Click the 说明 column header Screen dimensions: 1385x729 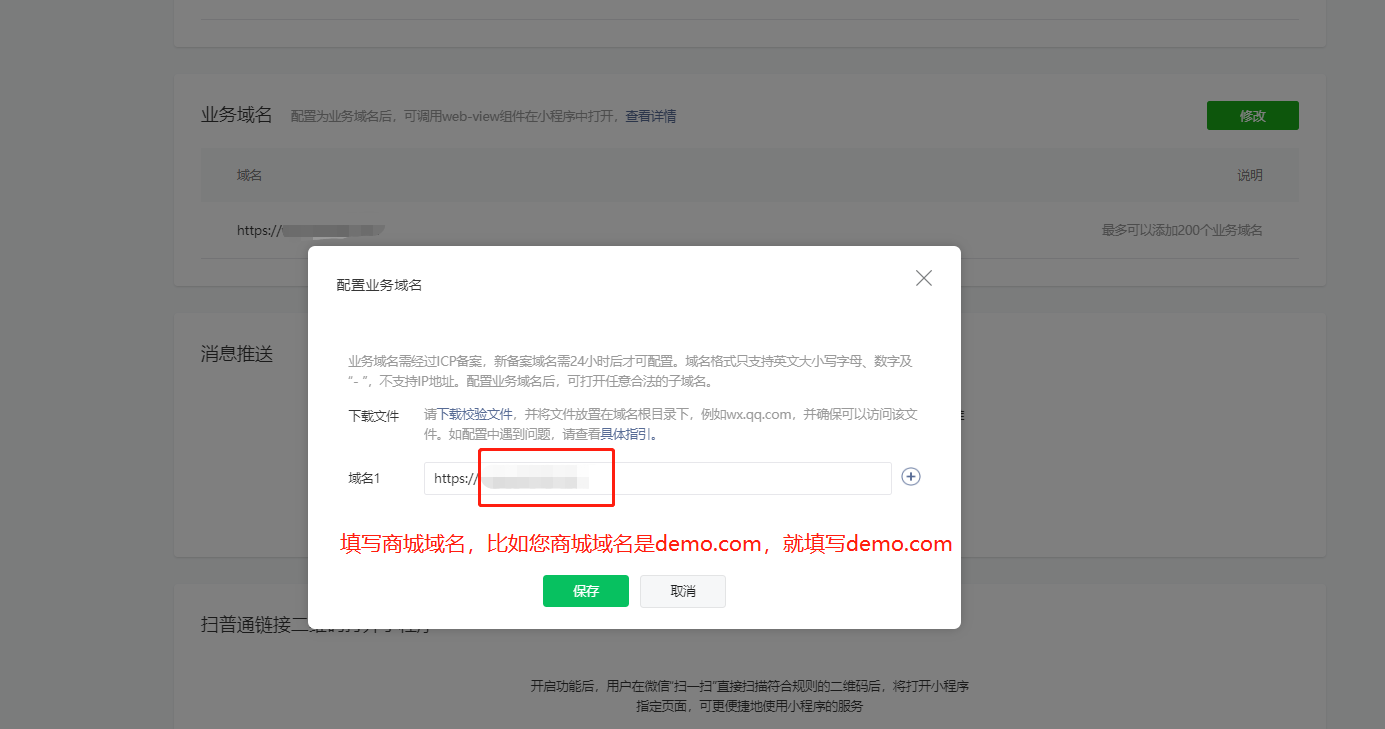pos(1249,175)
